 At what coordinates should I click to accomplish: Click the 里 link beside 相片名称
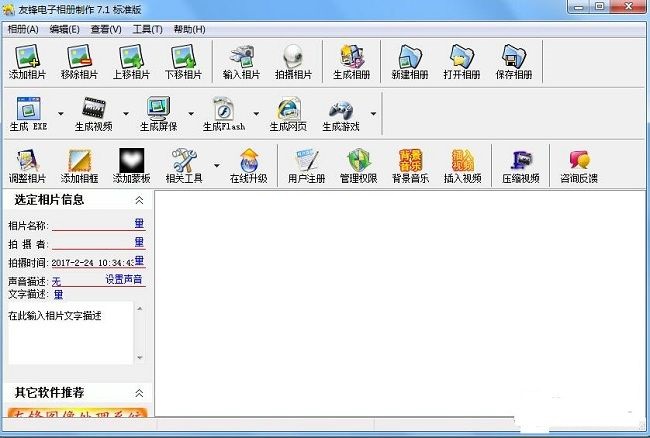[139, 223]
